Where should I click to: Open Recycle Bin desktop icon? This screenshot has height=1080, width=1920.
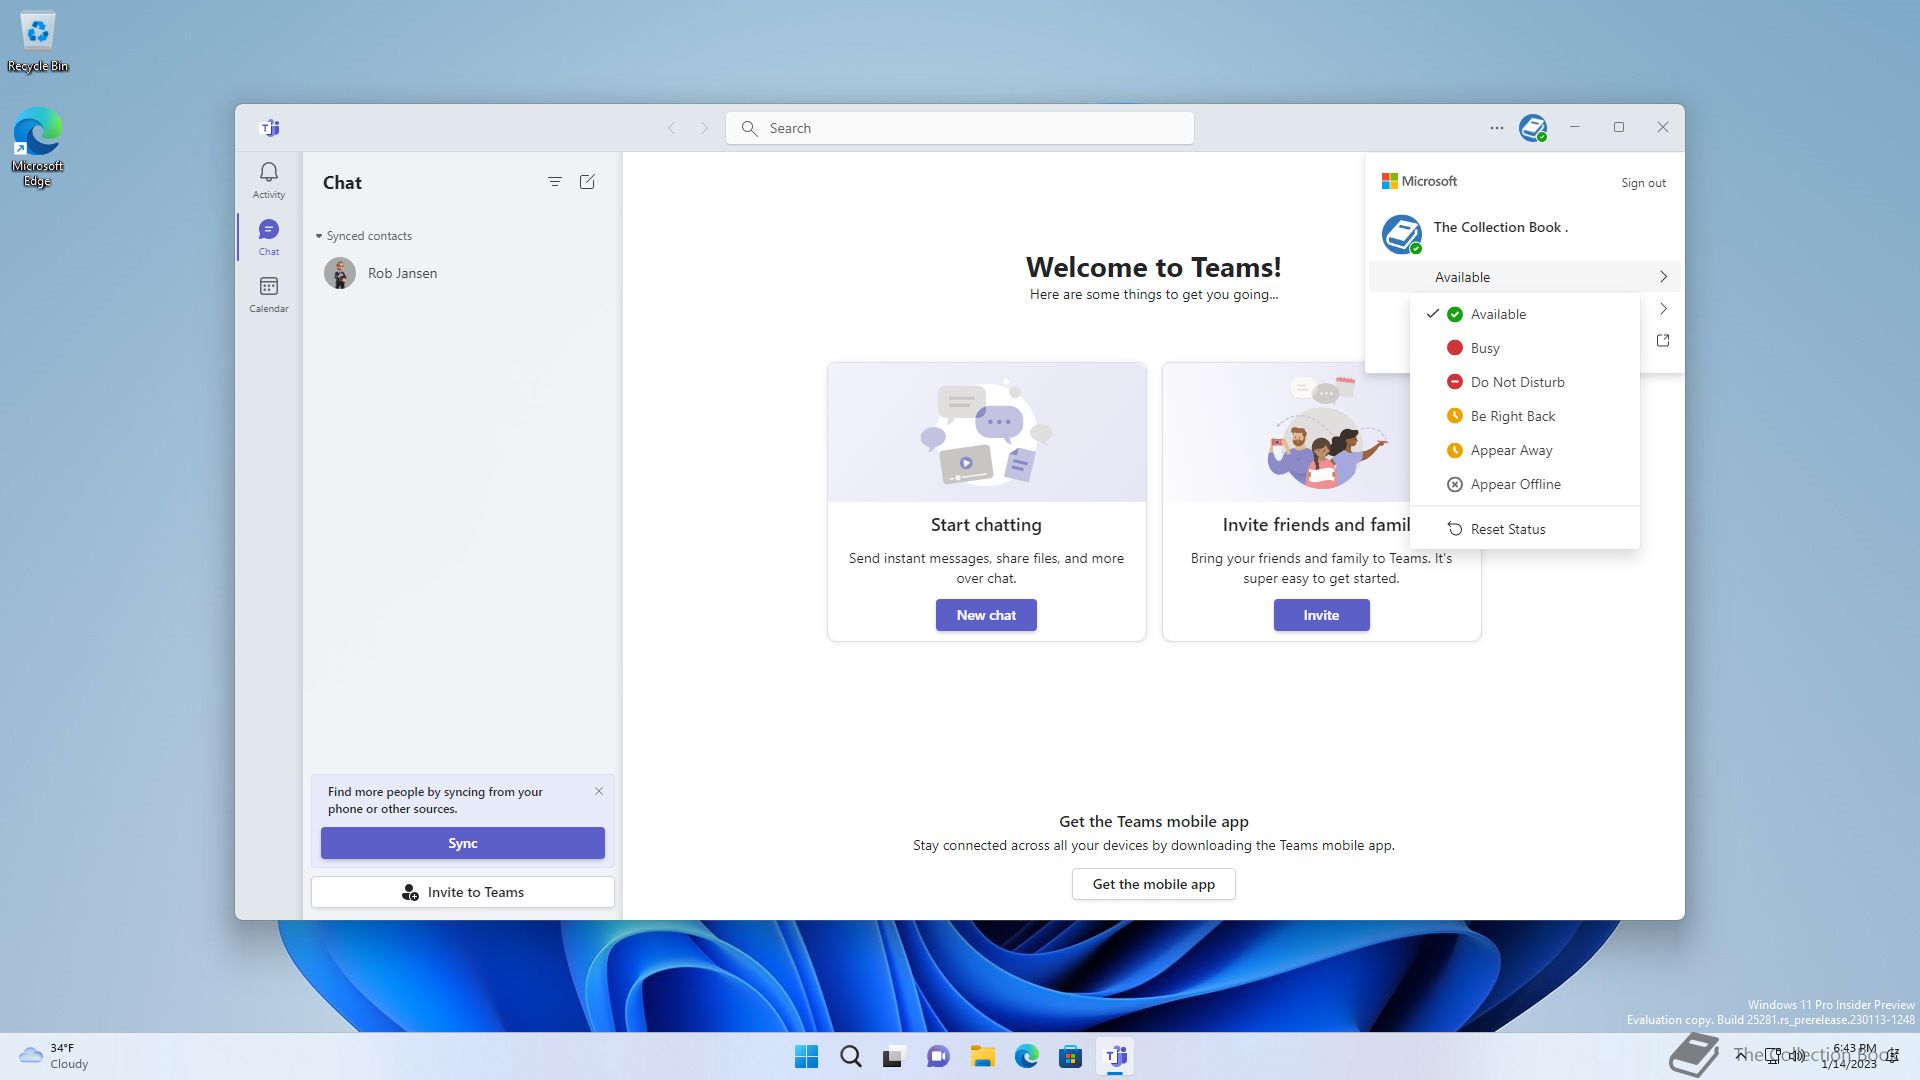coord(38,42)
